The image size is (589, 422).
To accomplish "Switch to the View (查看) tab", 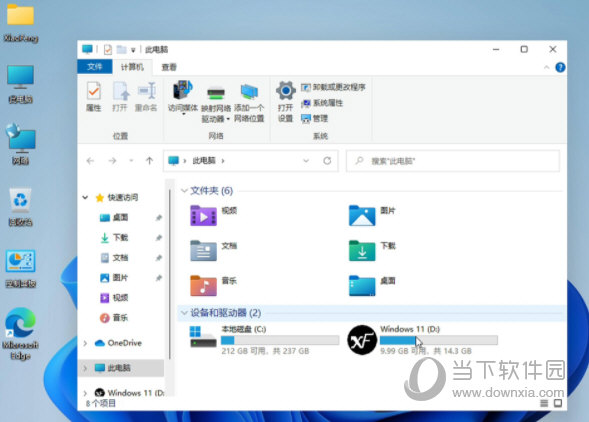I will 169,67.
